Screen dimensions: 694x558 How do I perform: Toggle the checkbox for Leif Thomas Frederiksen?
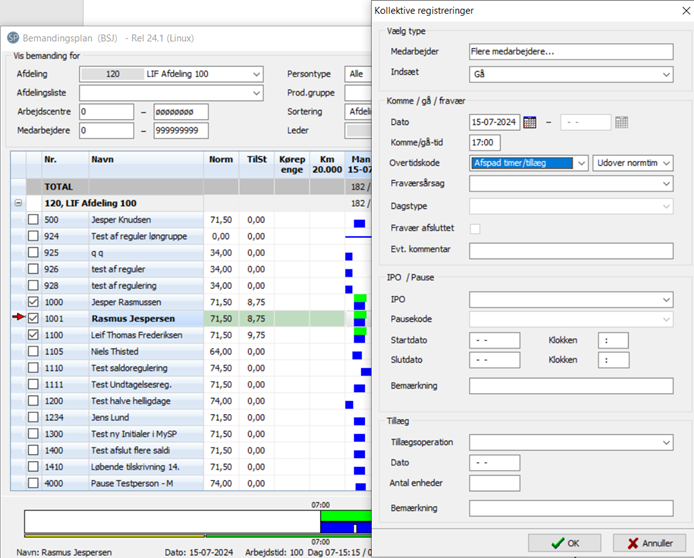[x=34, y=335]
